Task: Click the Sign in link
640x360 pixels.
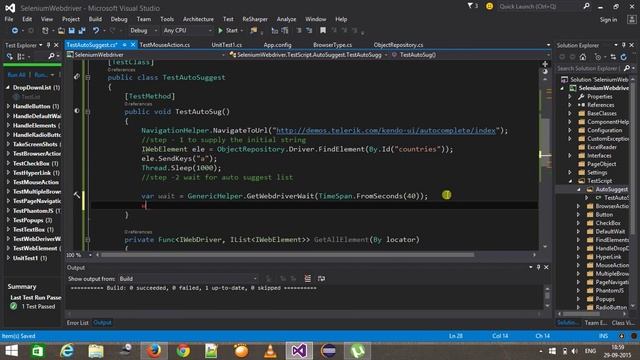Action: [x=608, y=20]
